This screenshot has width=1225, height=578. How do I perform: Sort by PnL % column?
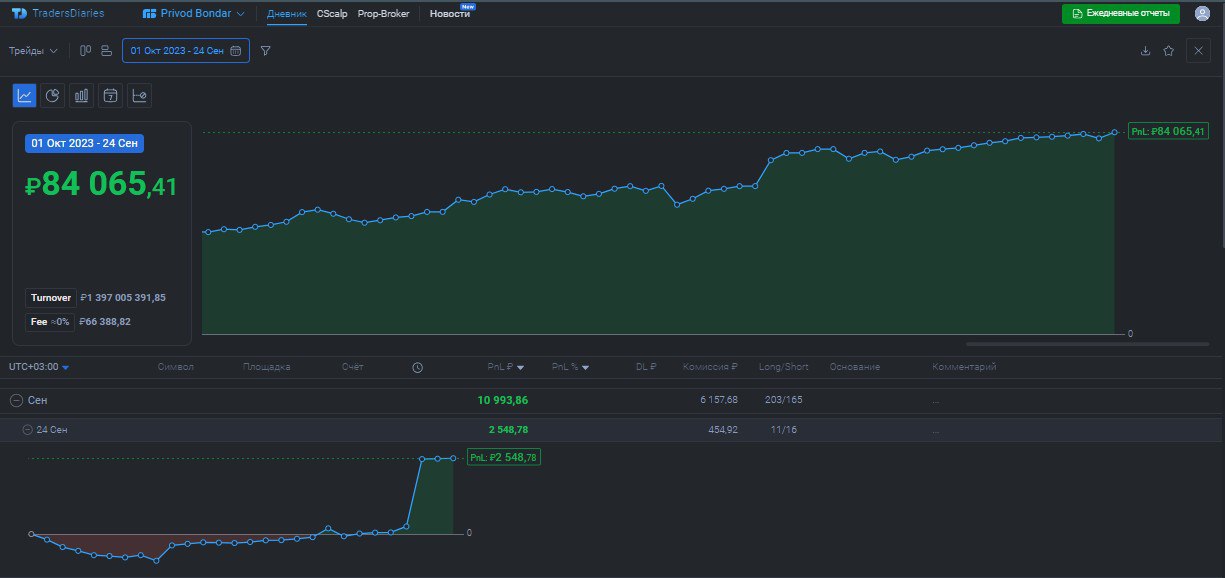coord(570,367)
